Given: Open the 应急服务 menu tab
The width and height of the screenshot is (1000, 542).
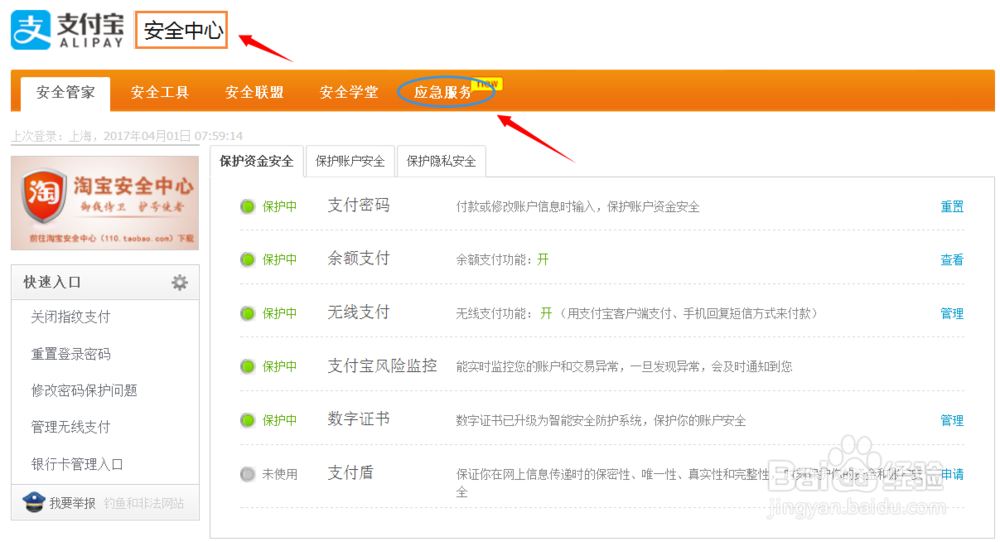Looking at the screenshot, I should 443,92.
